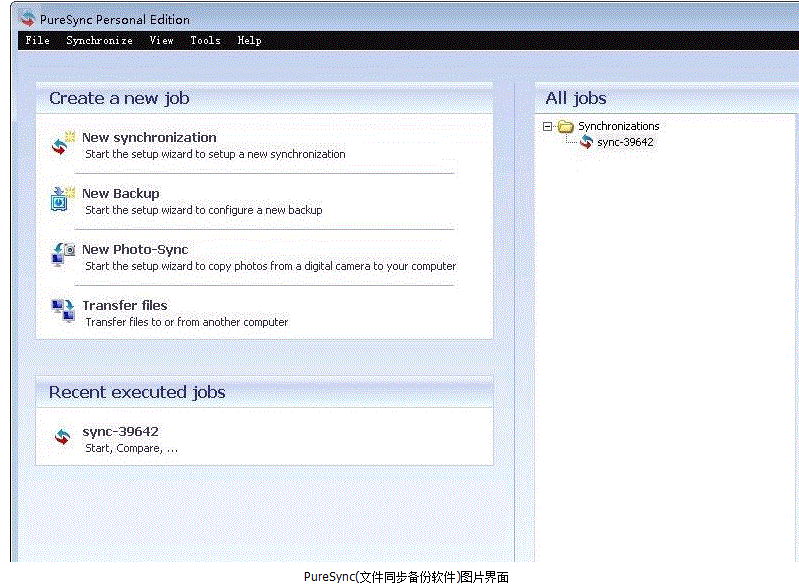Screen dimensions: 799x585
Task: Click the New Photo-Sync camera icon
Action: (63, 256)
